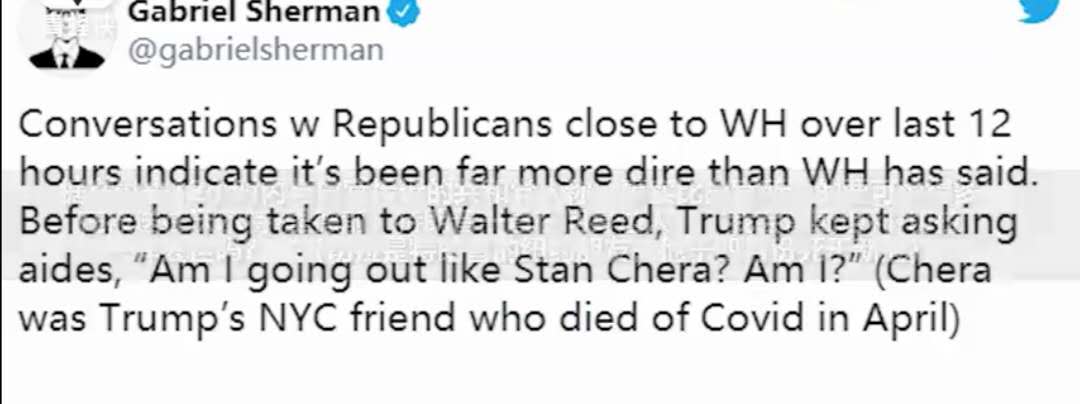Screen dimensions: 1080x404
Task: Click the Twitter bird logo
Action: click(x=1040, y=8)
